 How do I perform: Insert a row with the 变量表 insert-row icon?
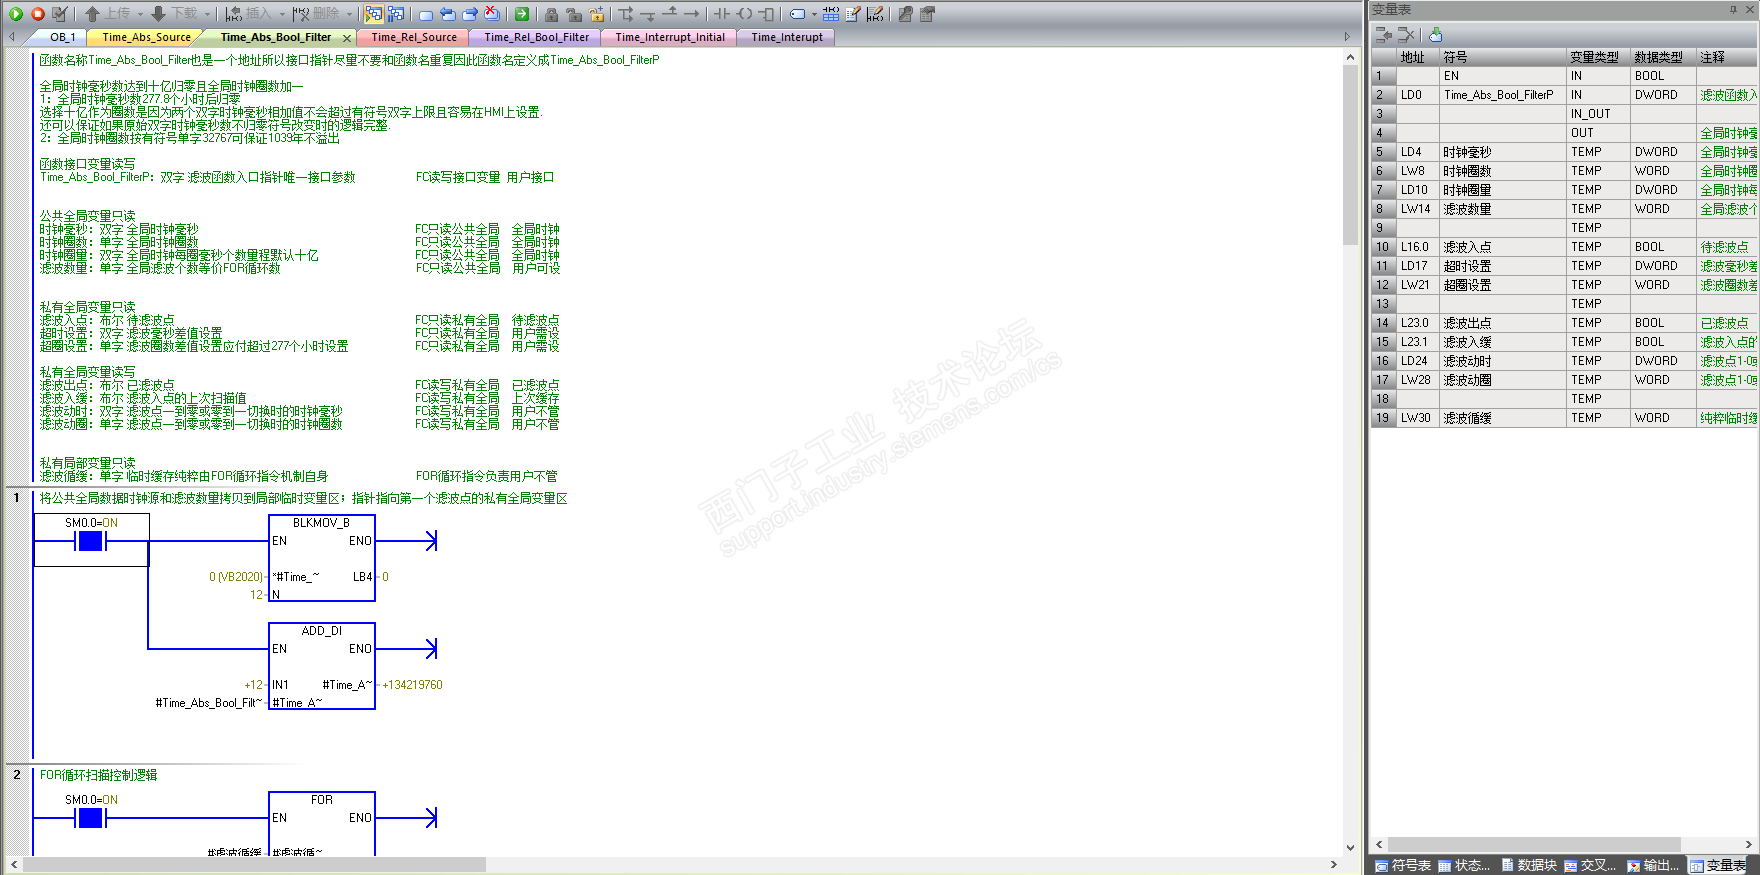(x=1384, y=35)
